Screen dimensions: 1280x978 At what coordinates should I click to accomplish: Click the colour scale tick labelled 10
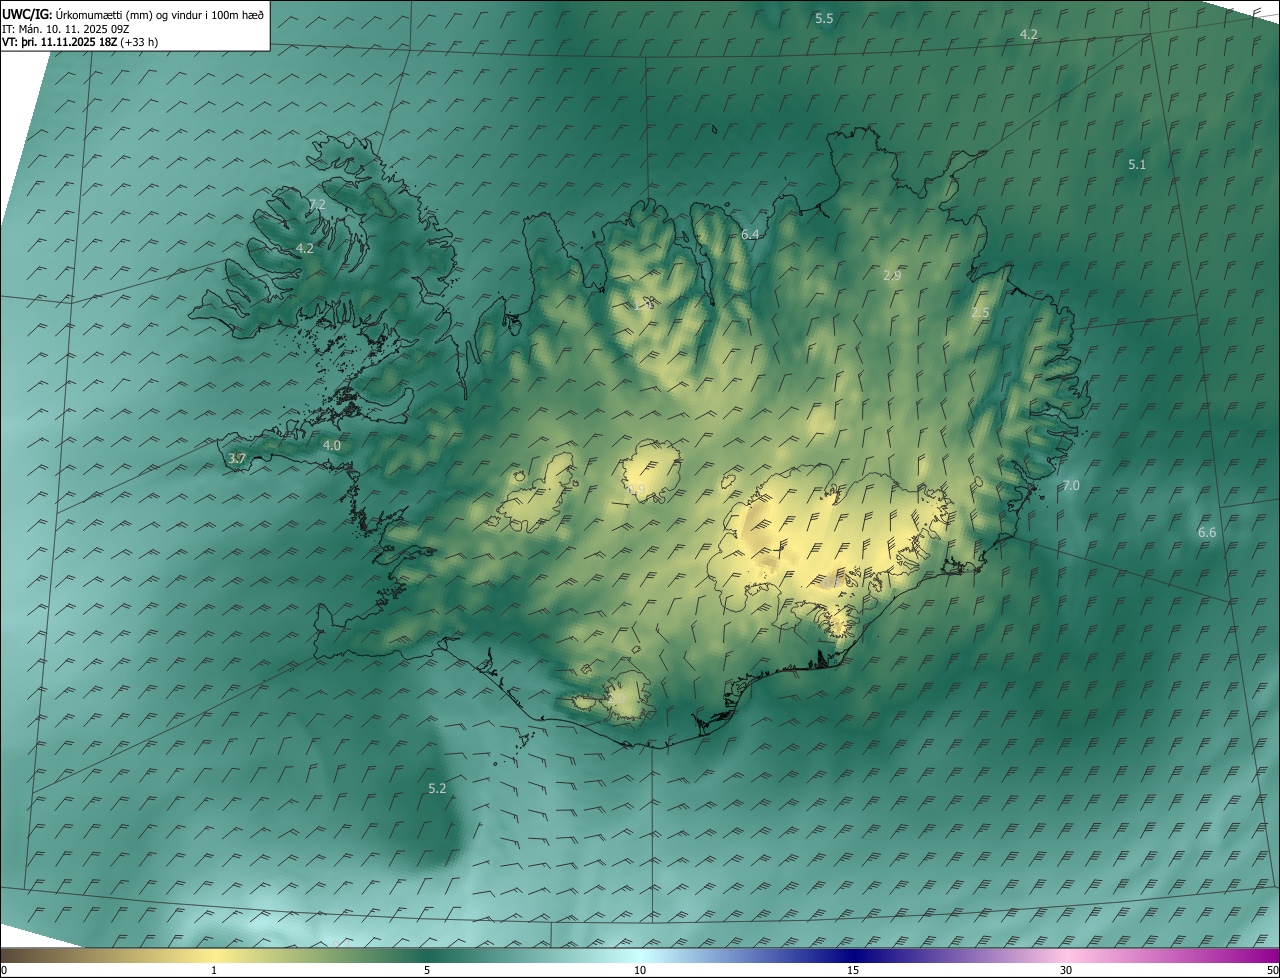pyautogui.click(x=640, y=970)
